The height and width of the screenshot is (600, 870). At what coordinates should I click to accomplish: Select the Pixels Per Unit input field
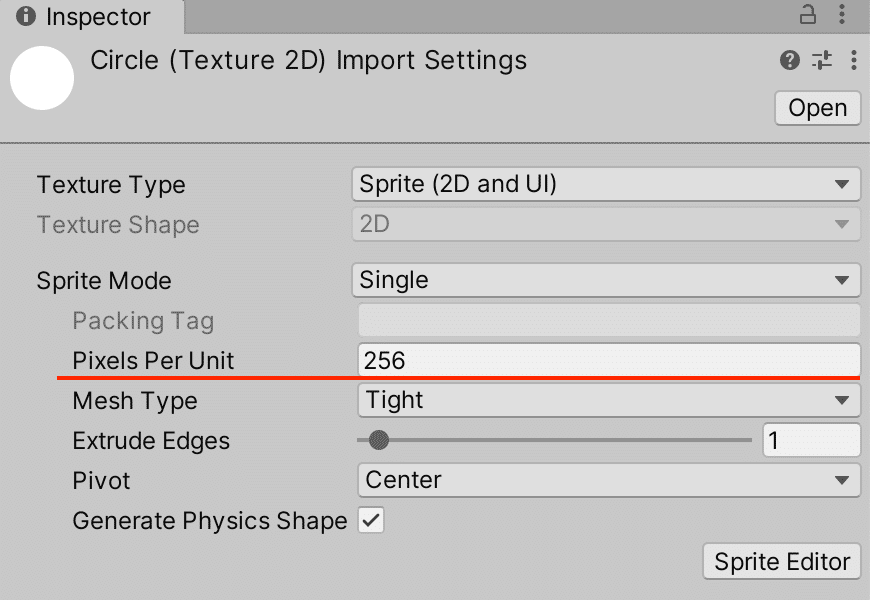pos(606,359)
